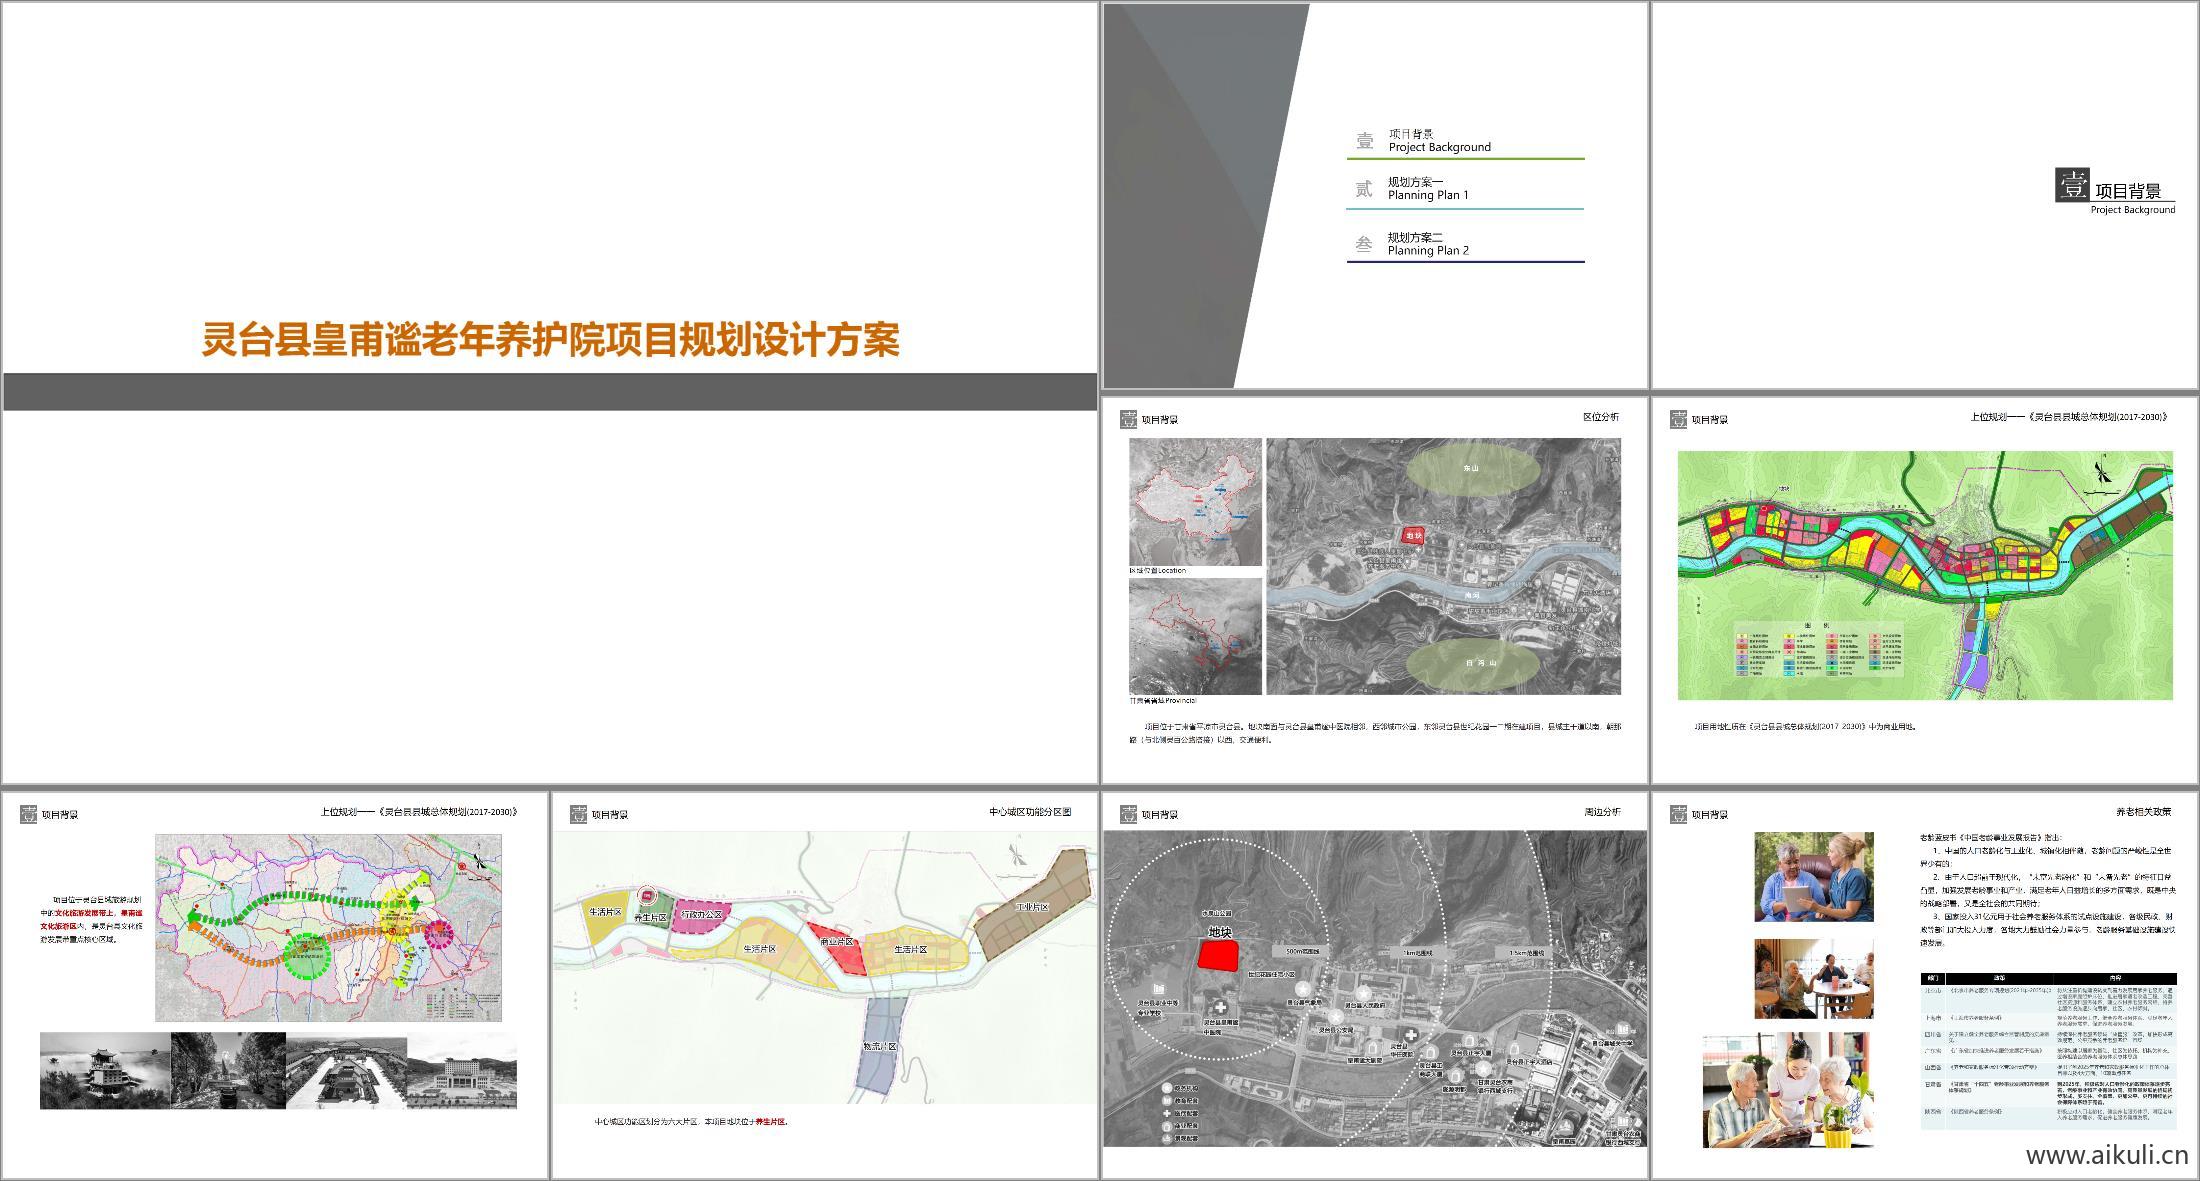Click the star icon above 灵台县公安局
The width and height of the screenshot is (2200, 1181).
click(x=1336, y=1017)
